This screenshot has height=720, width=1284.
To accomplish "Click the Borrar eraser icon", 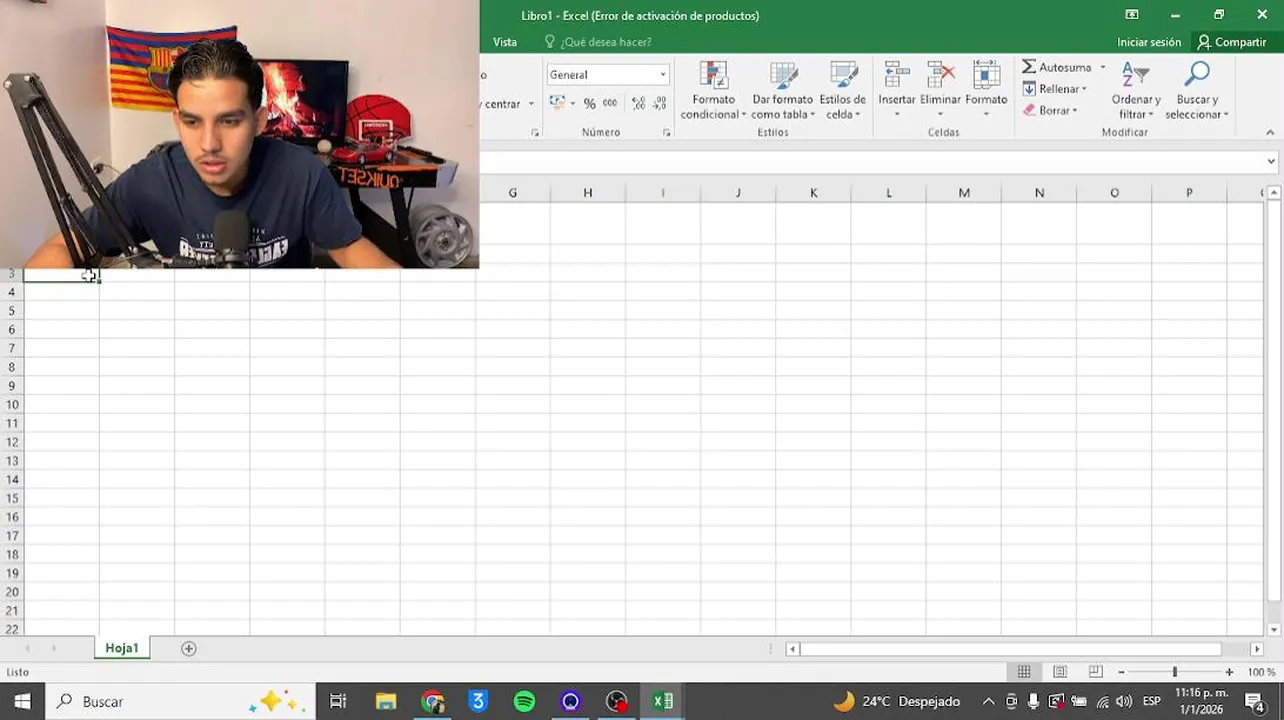I will tap(1029, 110).
